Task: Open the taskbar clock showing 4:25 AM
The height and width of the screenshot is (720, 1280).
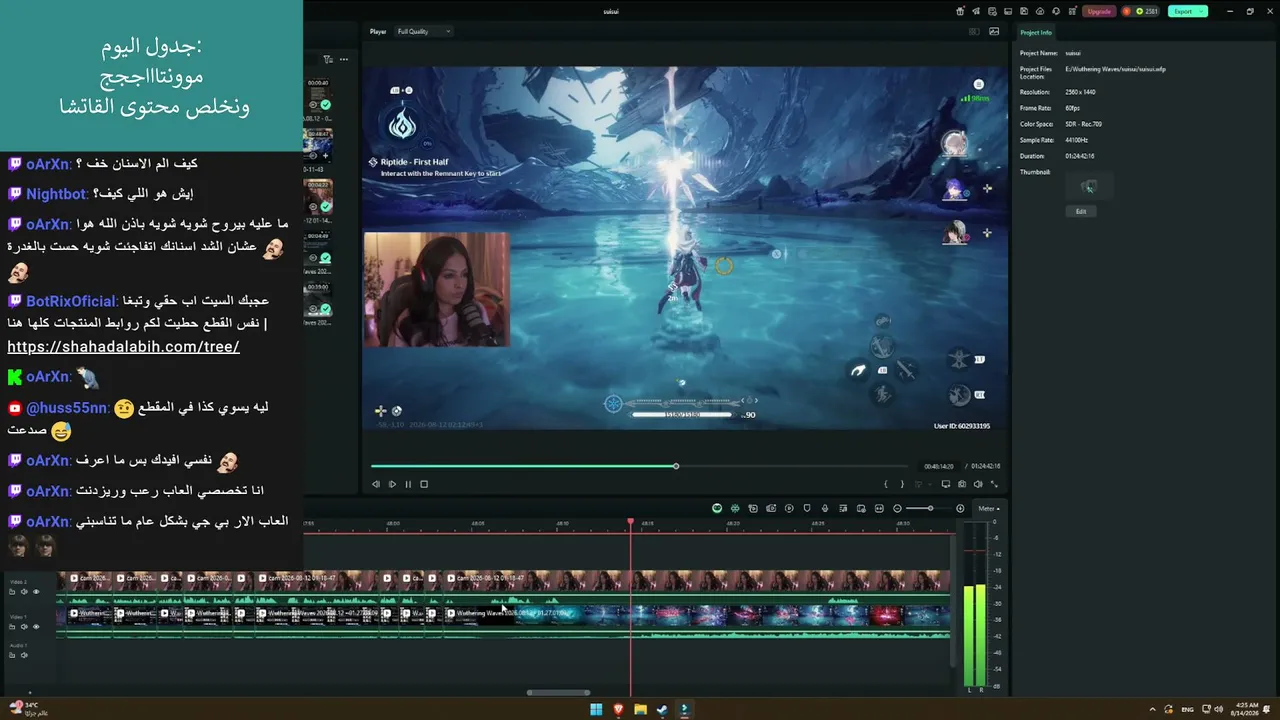Action: 1247,709
